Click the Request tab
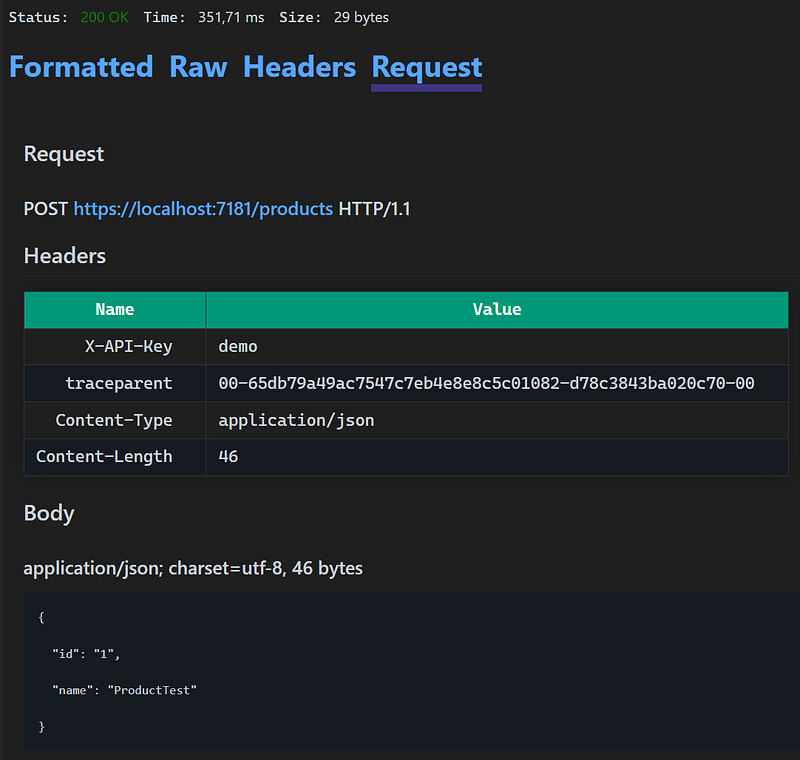This screenshot has height=760, width=800. pyautogui.click(x=427, y=69)
